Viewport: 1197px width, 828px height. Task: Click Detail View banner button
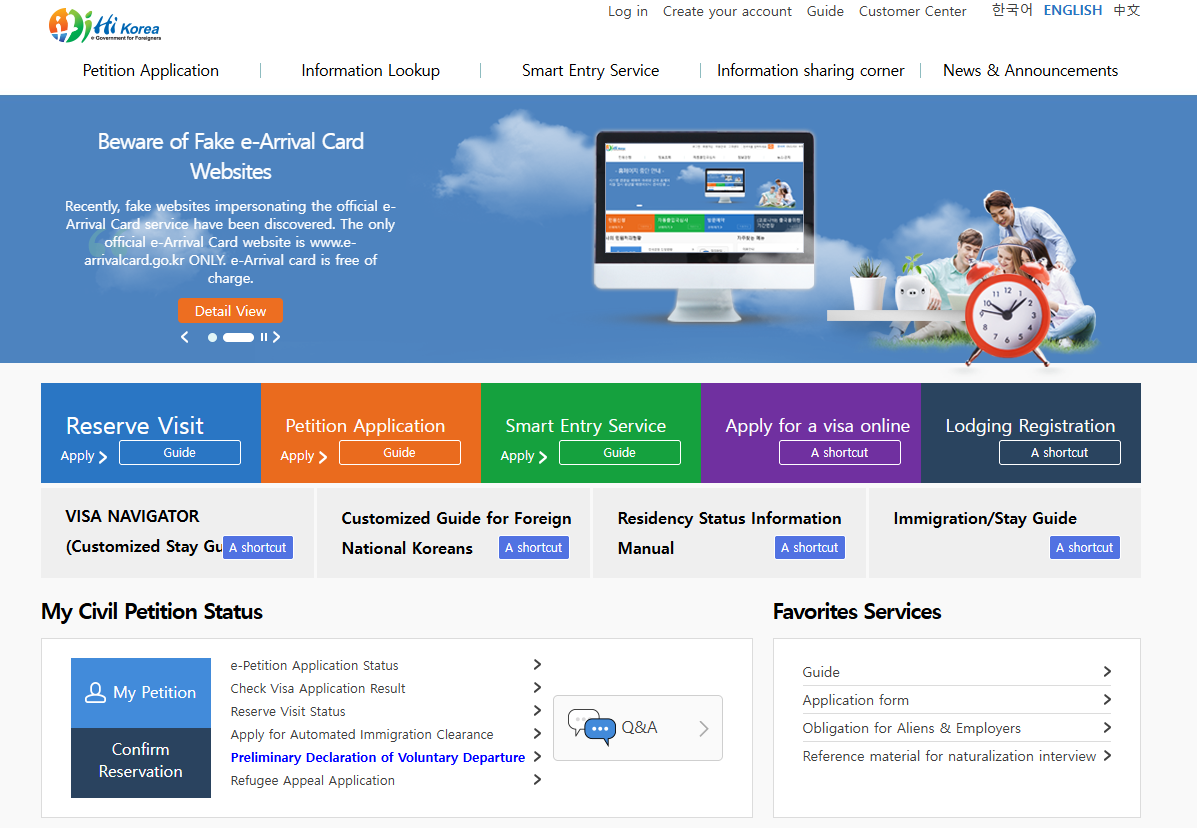tap(231, 311)
